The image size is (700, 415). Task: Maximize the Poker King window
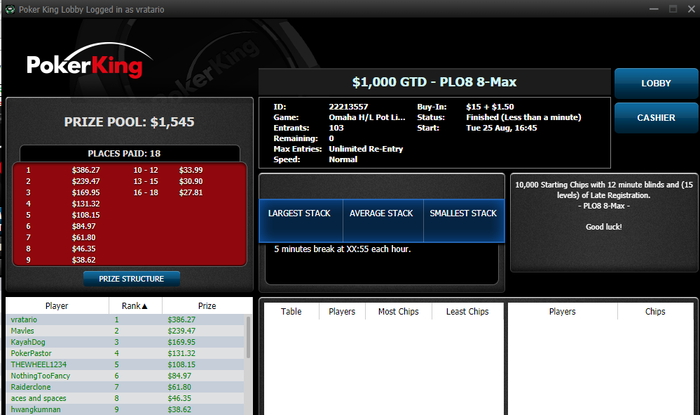point(673,9)
